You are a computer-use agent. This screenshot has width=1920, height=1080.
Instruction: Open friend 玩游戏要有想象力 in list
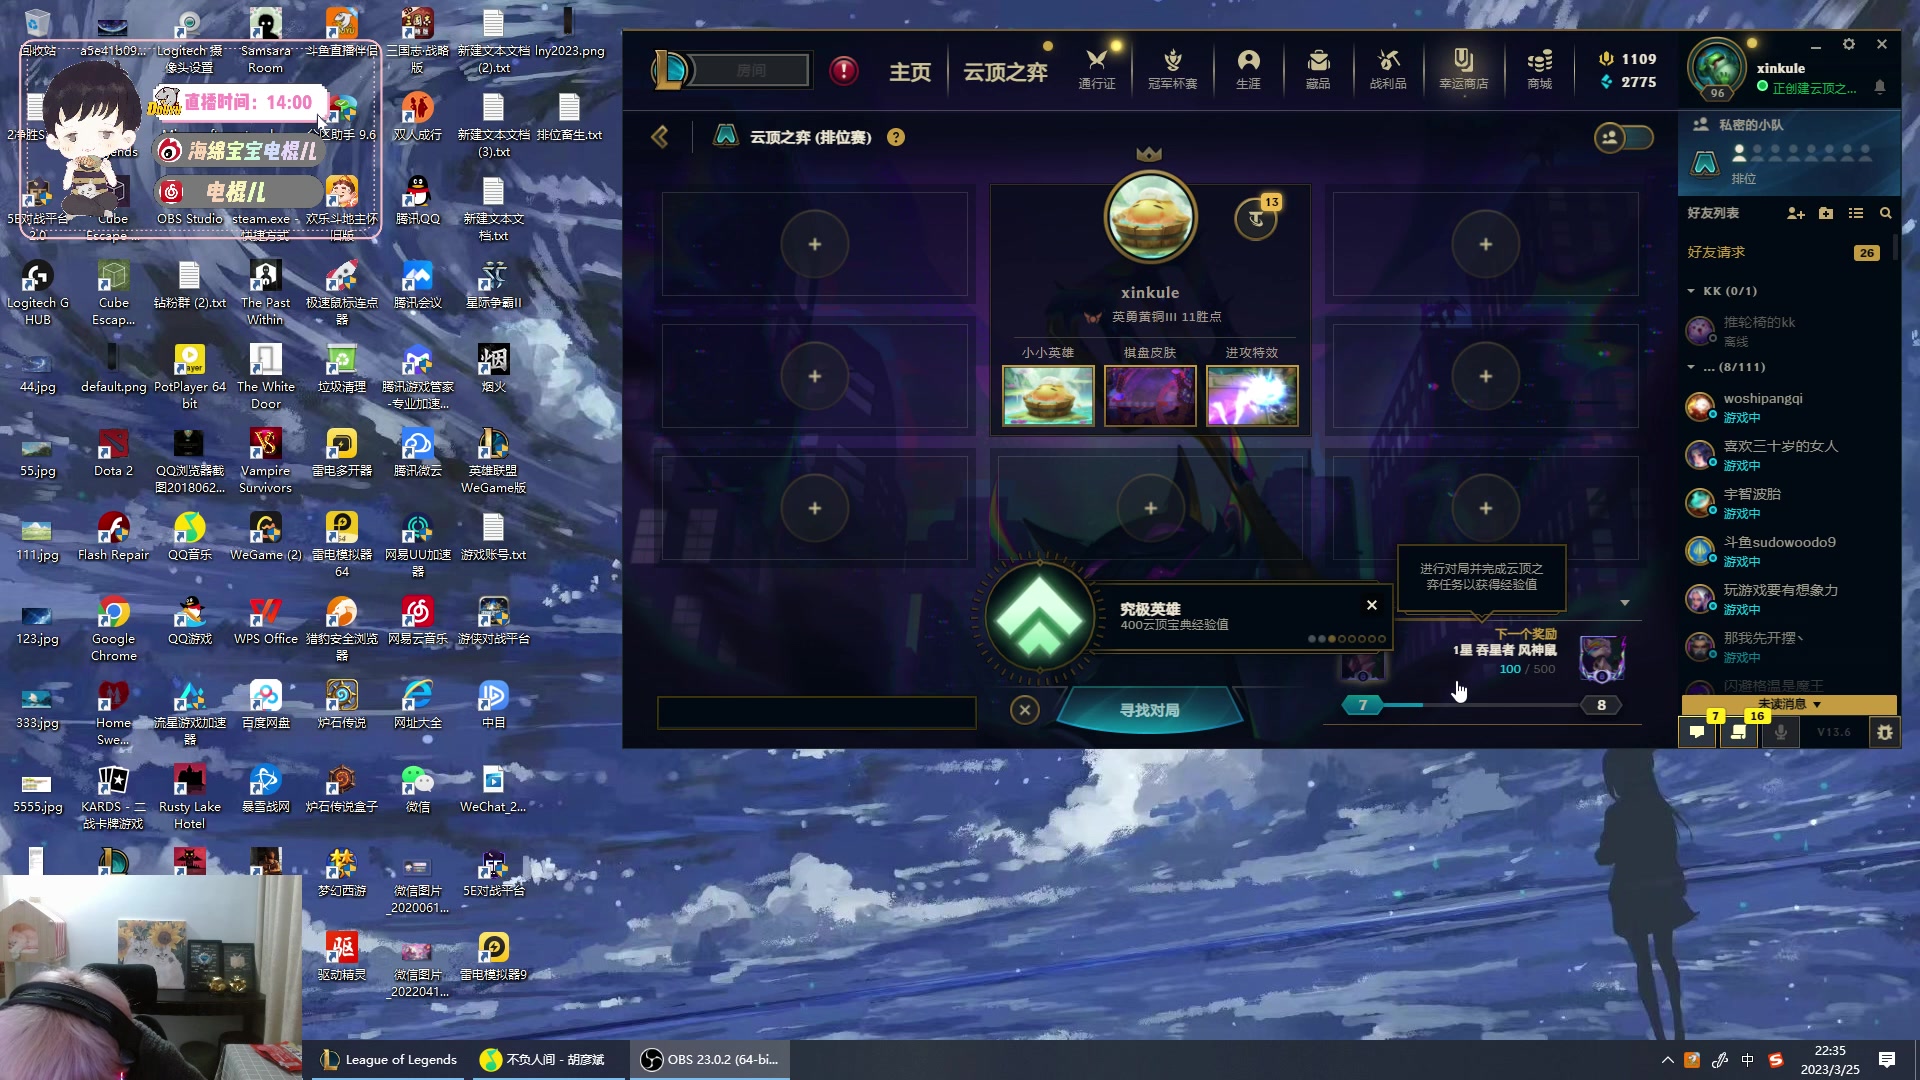1784,599
